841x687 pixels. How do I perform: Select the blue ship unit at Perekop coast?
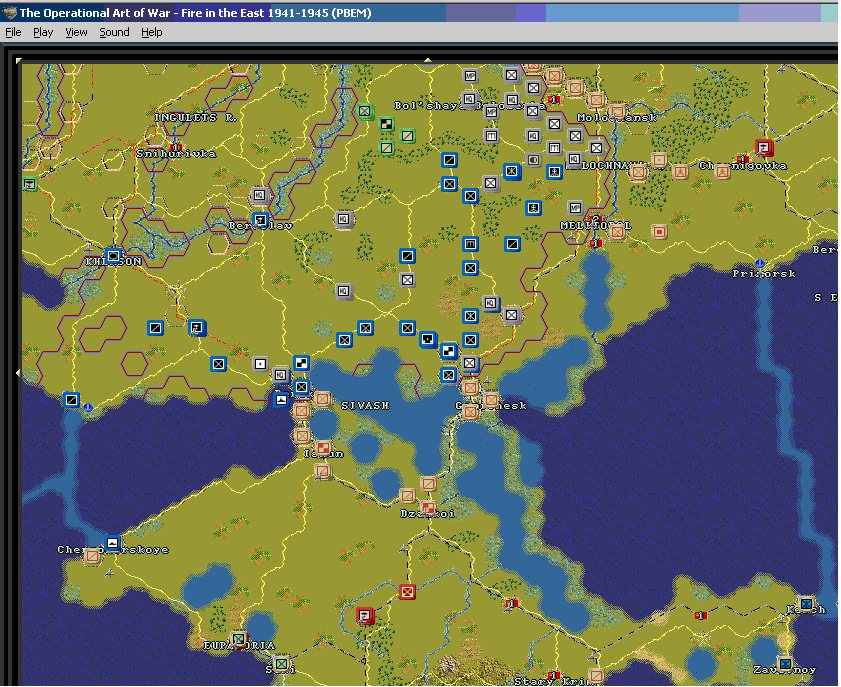[281, 400]
